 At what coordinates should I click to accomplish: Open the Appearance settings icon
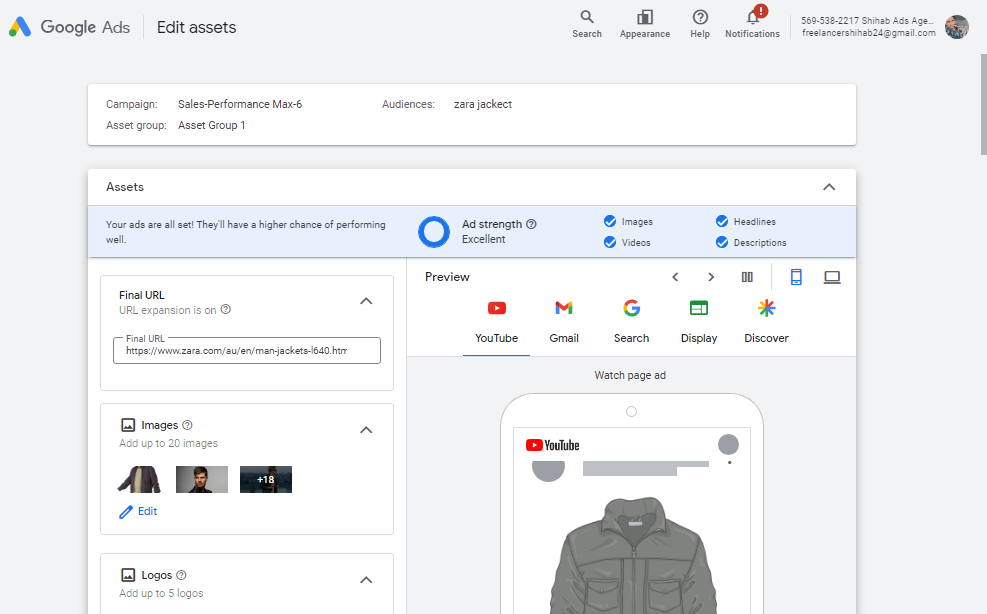tap(645, 24)
